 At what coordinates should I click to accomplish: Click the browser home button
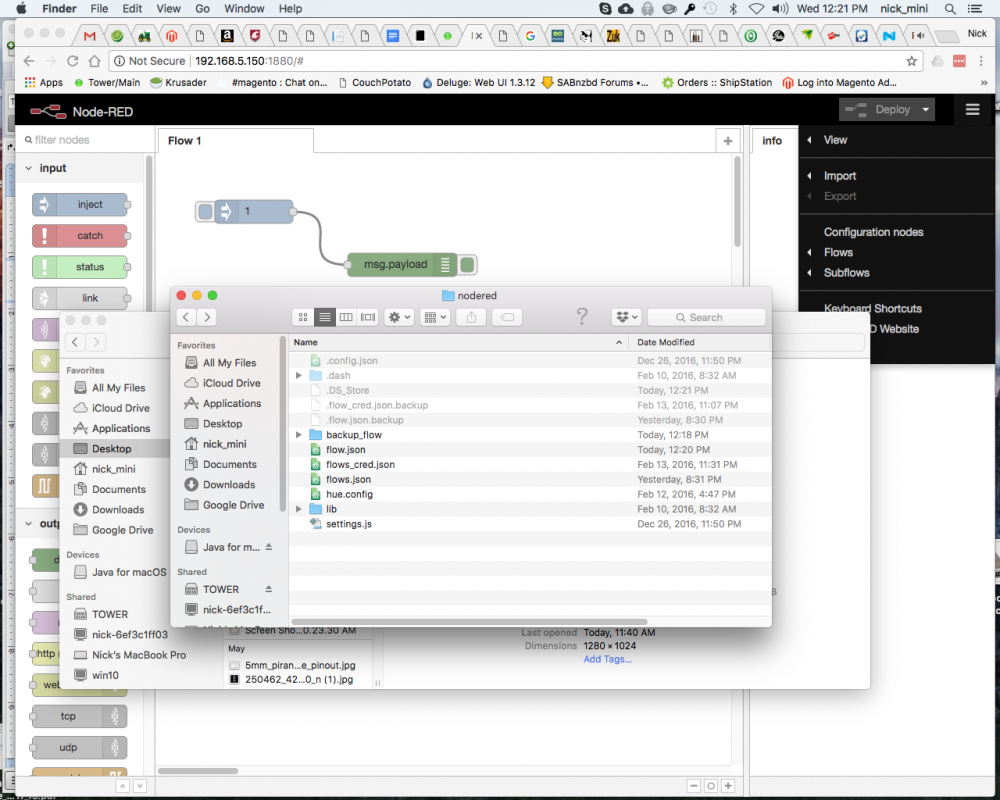[x=94, y=61]
